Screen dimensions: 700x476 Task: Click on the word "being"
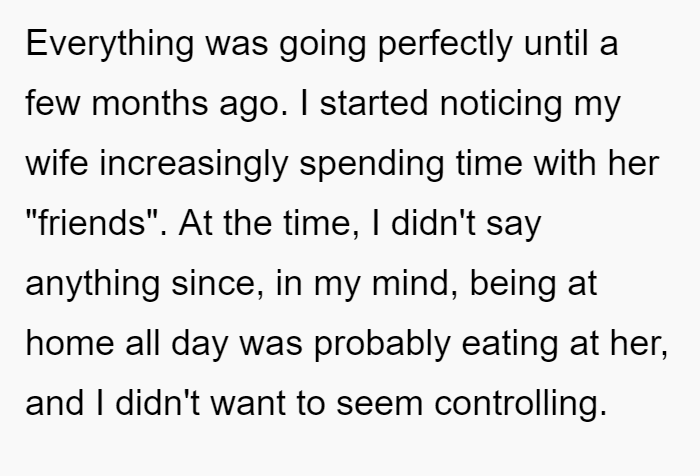(513, 284)
